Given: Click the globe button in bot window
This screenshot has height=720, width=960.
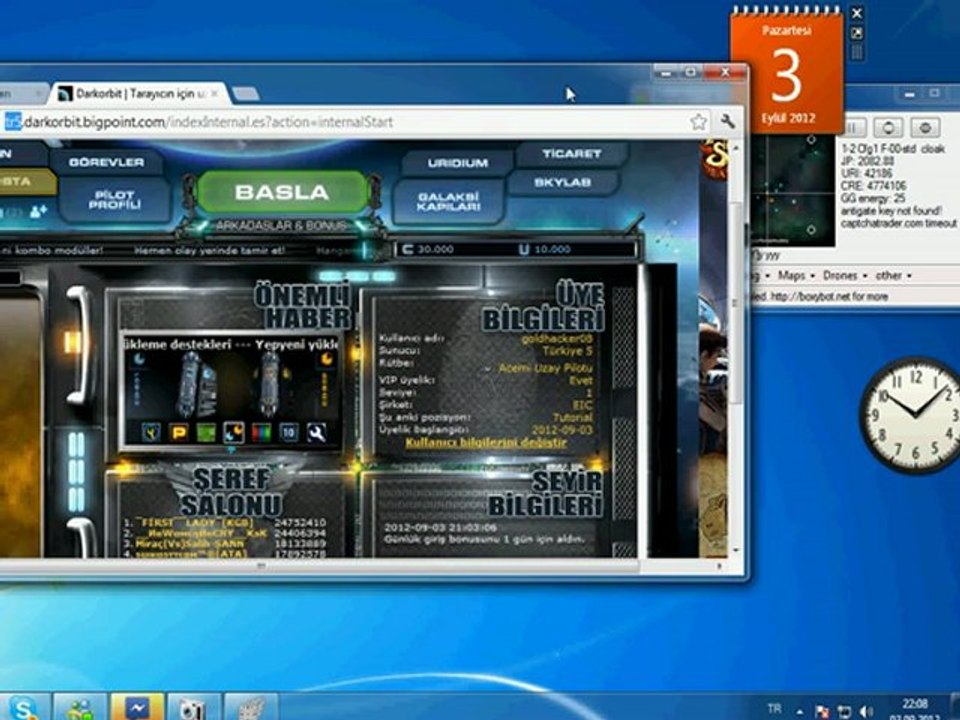Looking at the screenshot, I should [925, 127].
